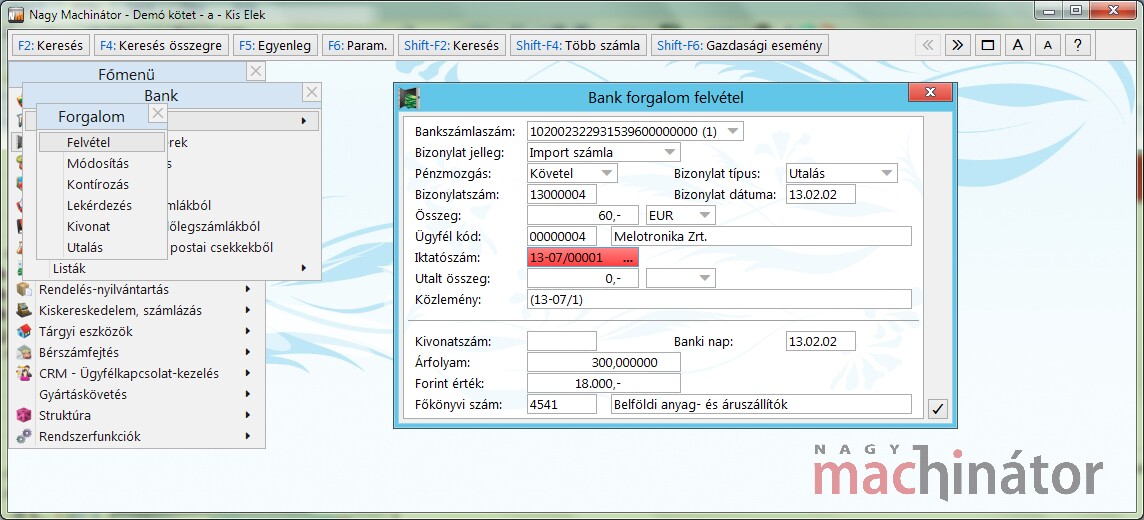Click the Tárgyi eszközök icon
1144x520 pixels.
coord(25,331)
